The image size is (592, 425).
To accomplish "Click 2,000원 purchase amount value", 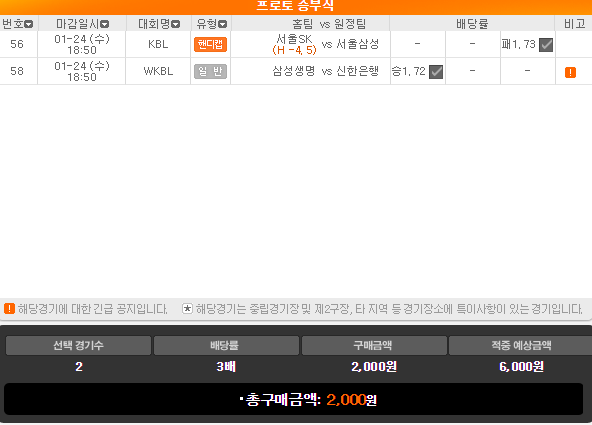I will (374, 367).
